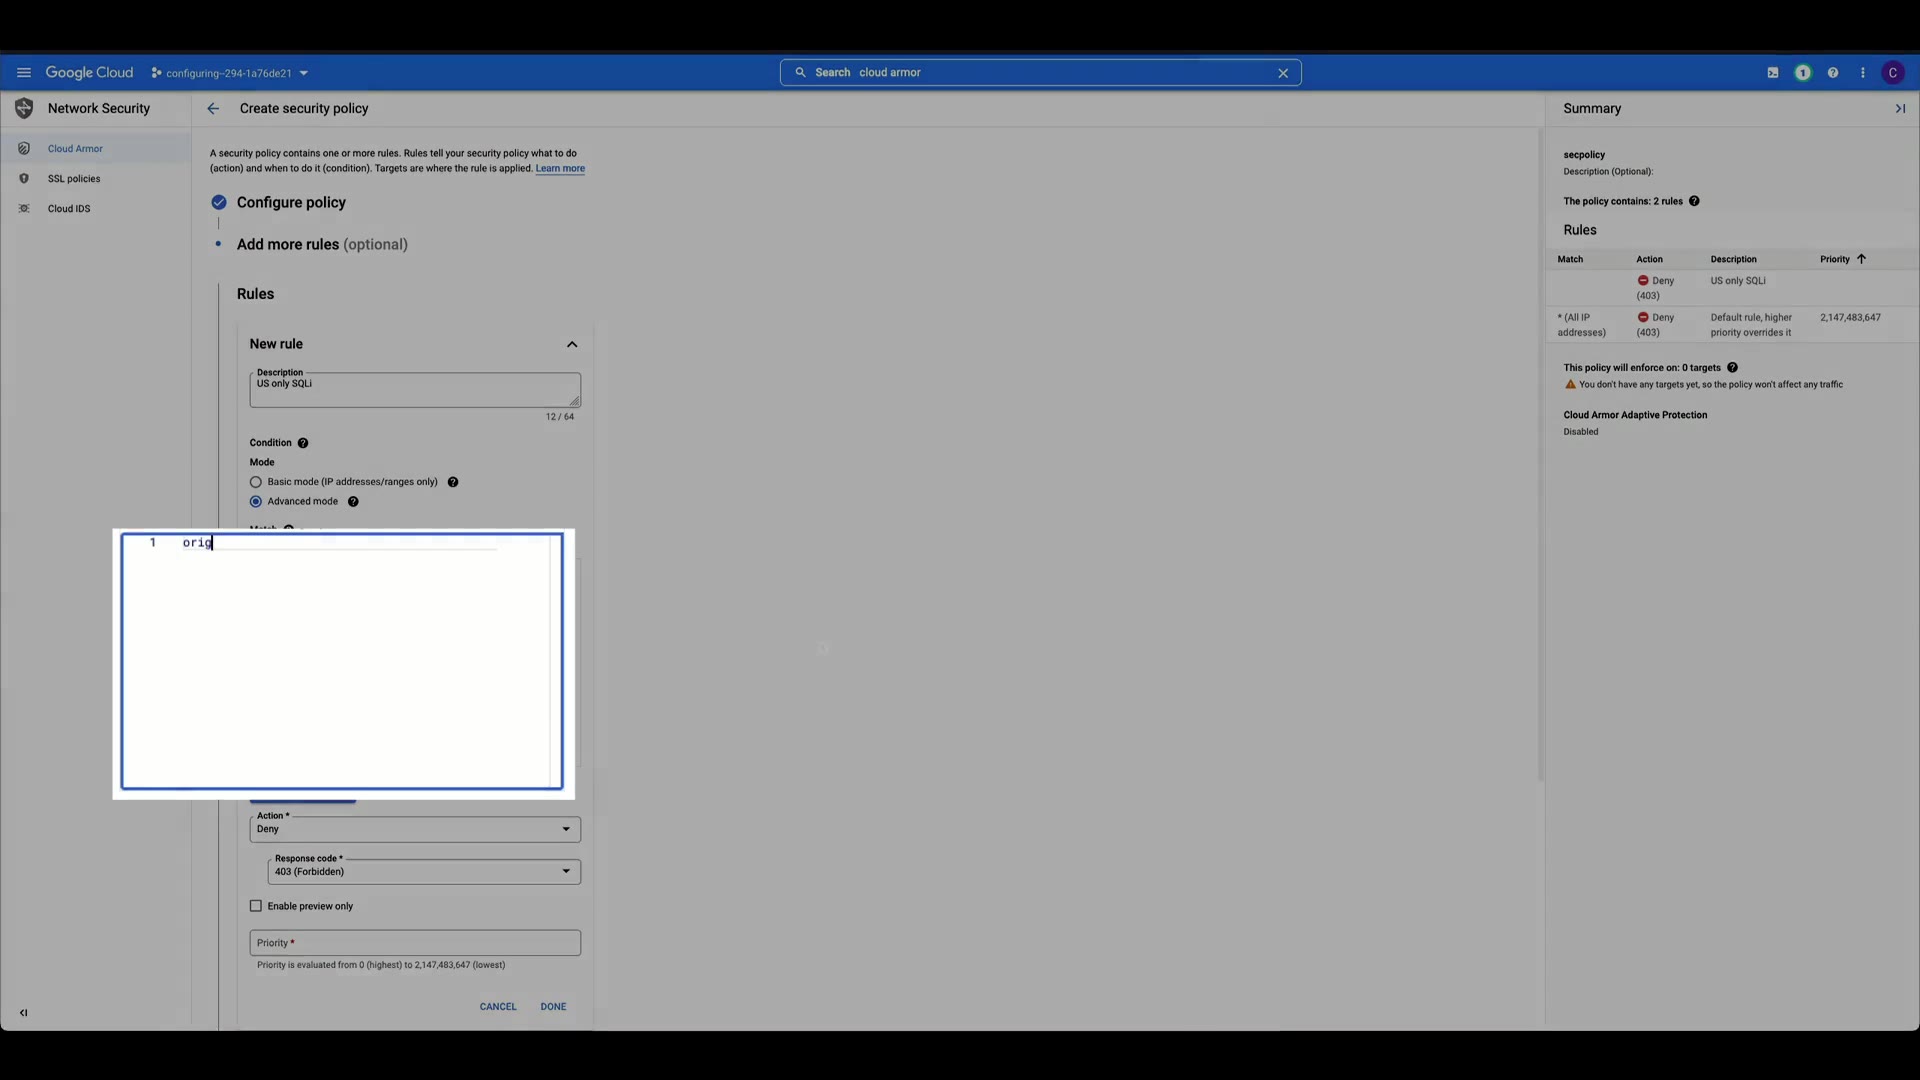Click into the Priority input field

(415, 943)
